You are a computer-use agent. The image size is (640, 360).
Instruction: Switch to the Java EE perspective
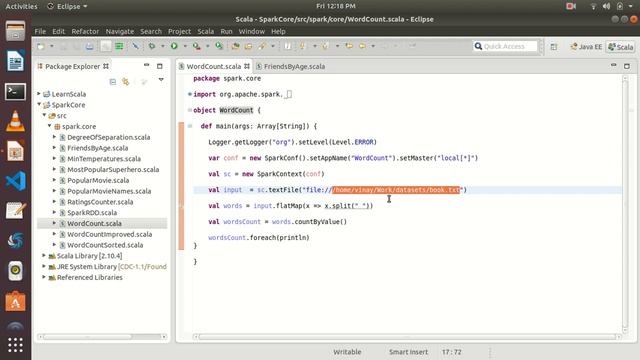[x=587, y=47]
